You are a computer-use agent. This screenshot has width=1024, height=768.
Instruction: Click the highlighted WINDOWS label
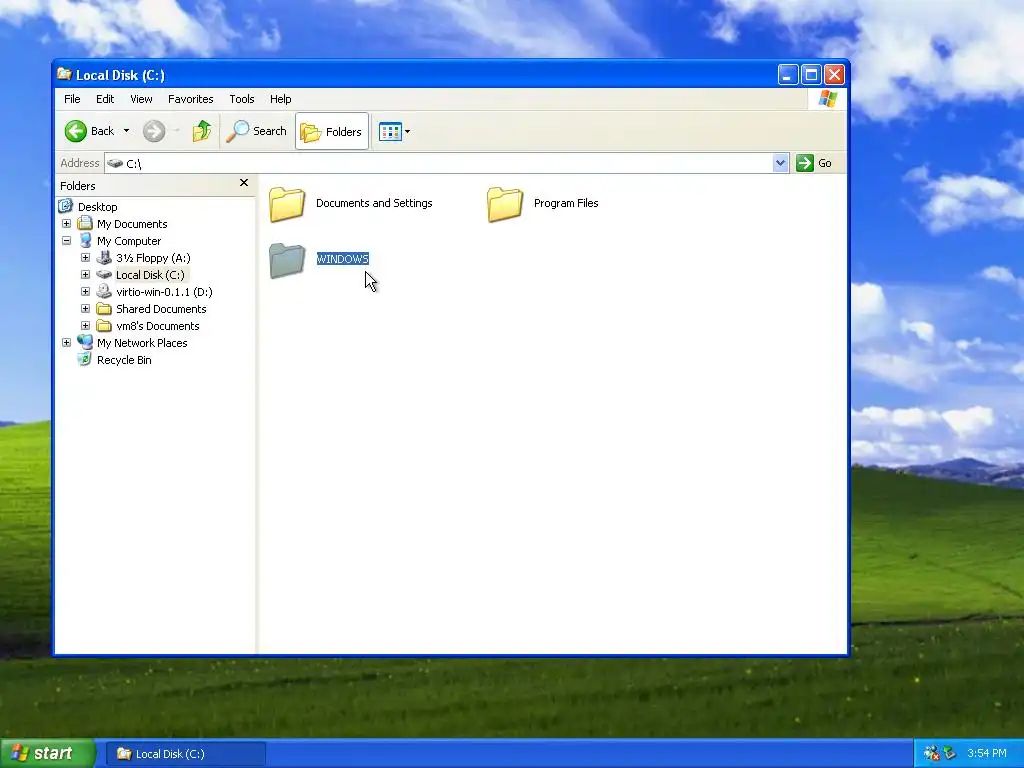coord(343,259)
